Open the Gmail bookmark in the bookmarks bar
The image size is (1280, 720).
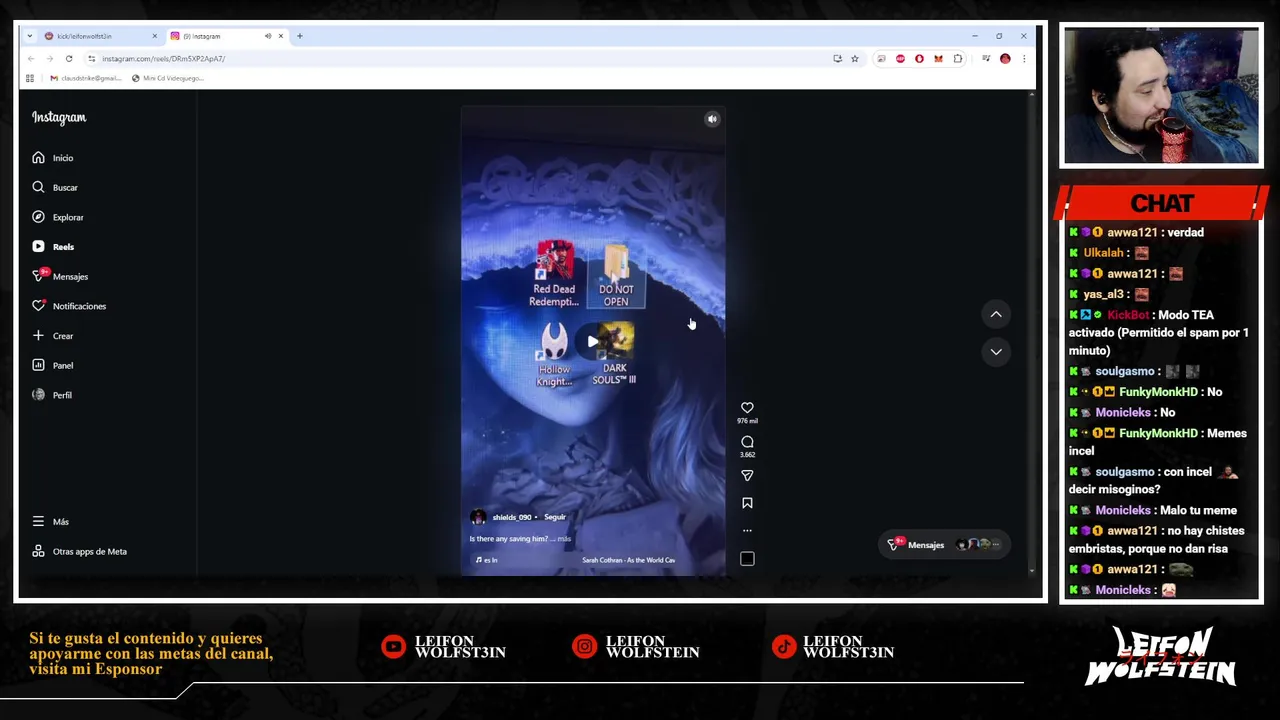click(85, 78)
